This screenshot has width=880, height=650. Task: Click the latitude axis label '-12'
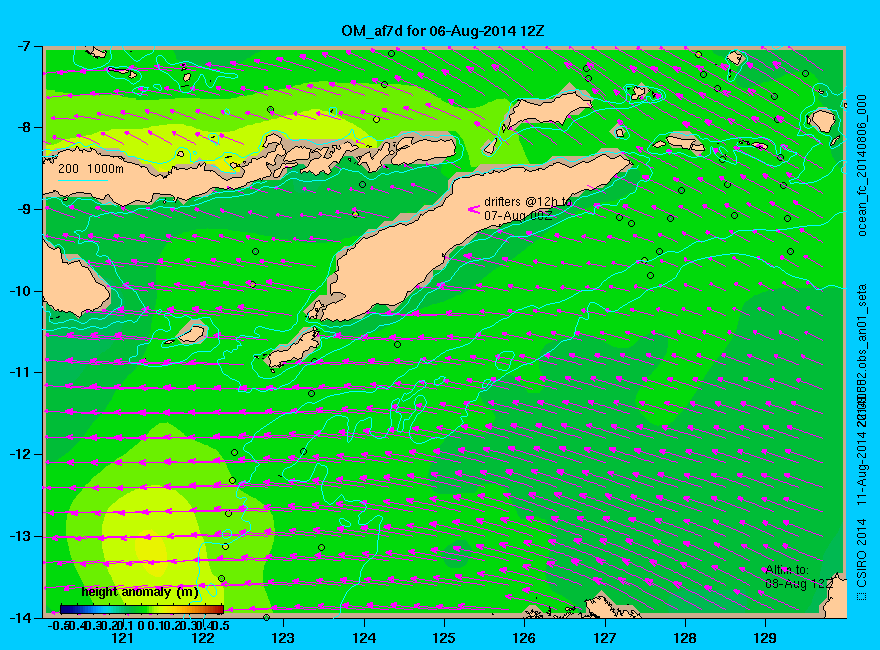20,454
